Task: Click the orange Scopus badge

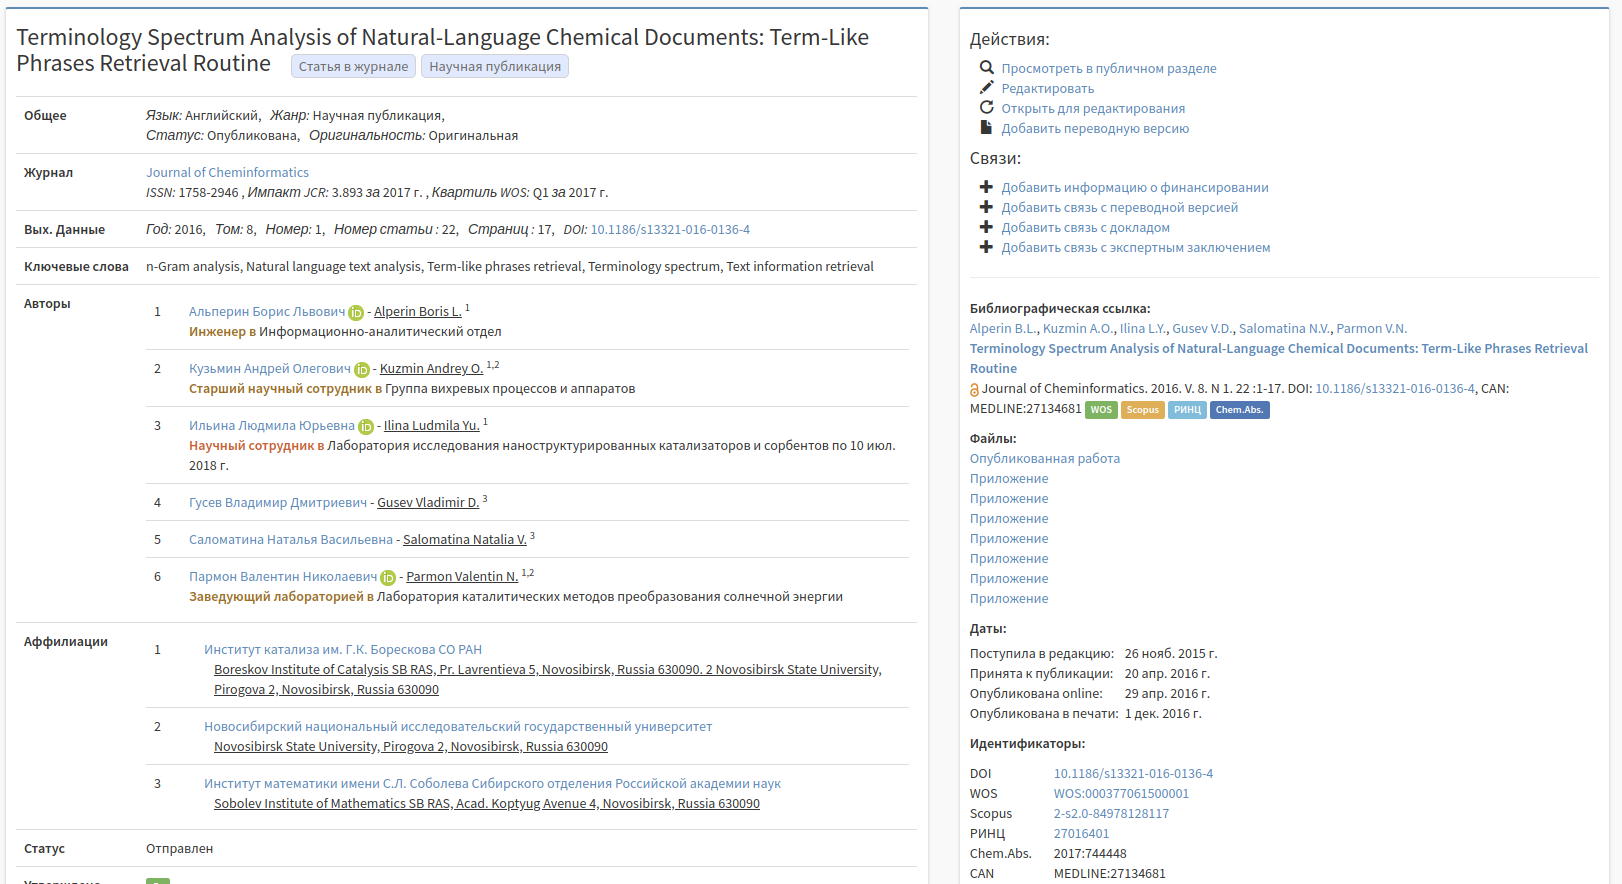Action: point(1142,410)
